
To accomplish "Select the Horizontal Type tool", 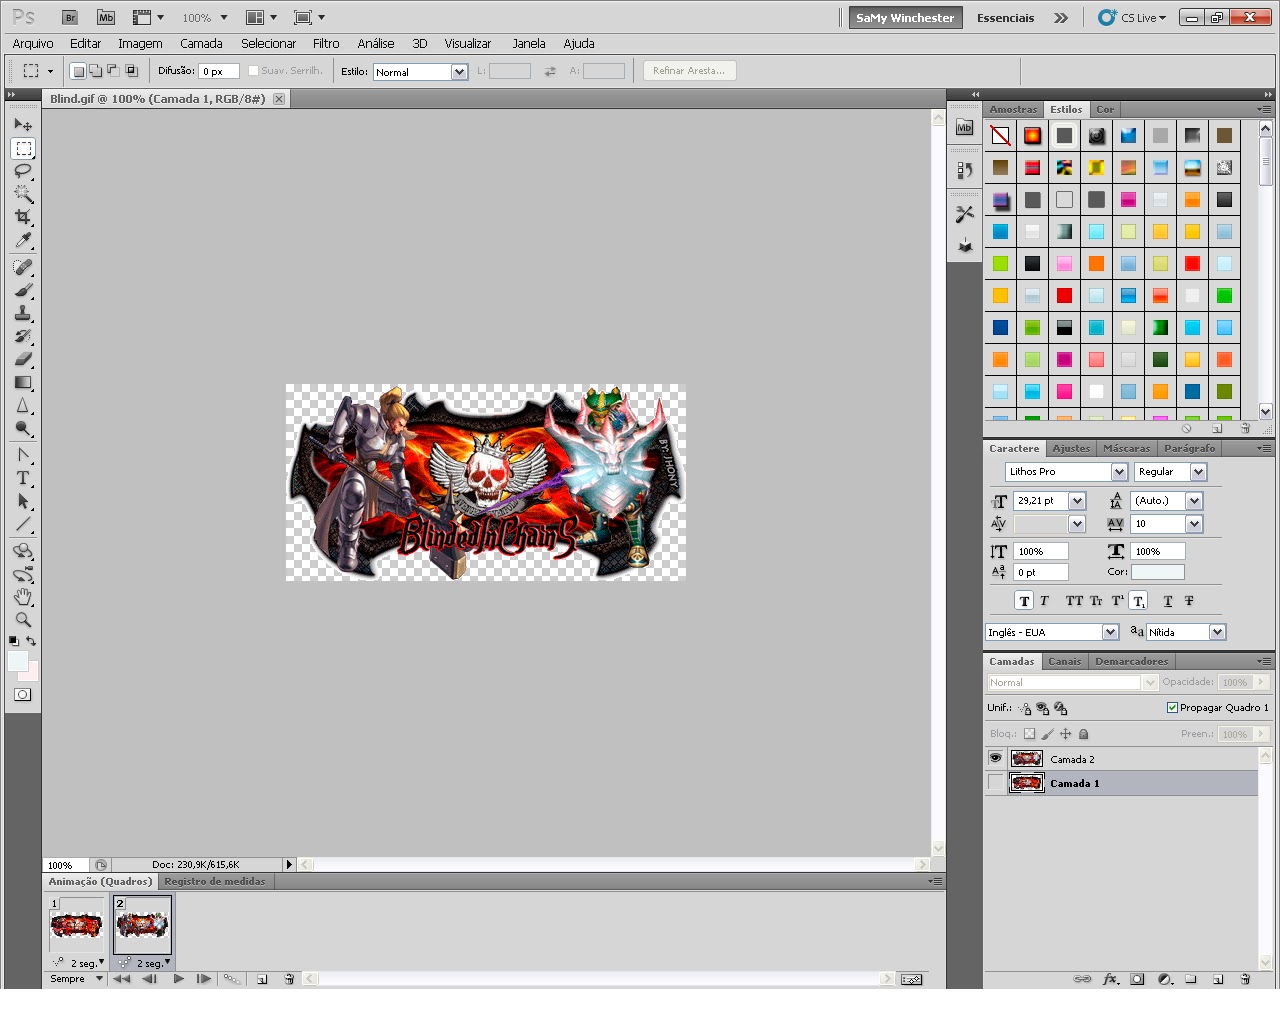I will point(23,478).
